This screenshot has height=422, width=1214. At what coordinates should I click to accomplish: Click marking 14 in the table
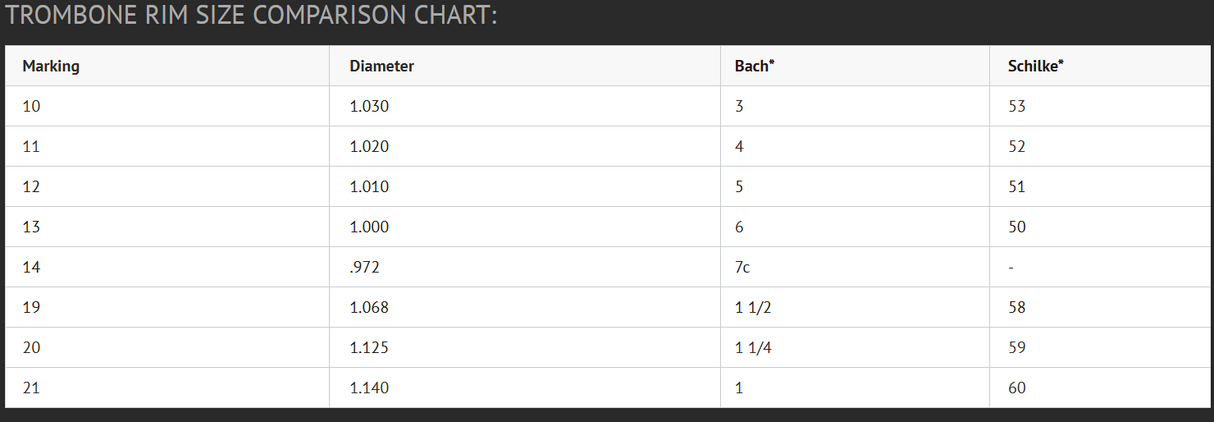click(31, 267)
